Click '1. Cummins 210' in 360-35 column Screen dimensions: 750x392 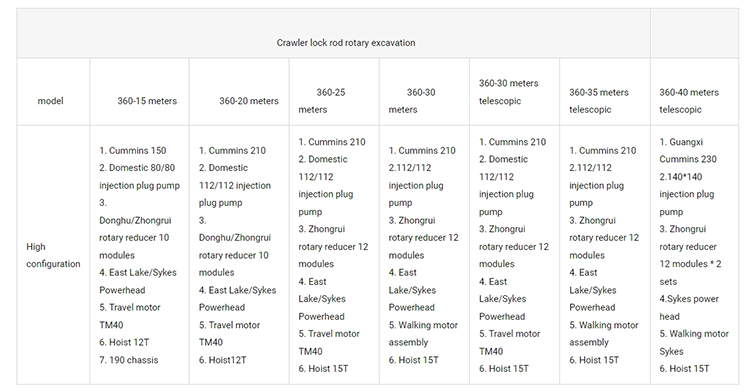pos(603,151)
